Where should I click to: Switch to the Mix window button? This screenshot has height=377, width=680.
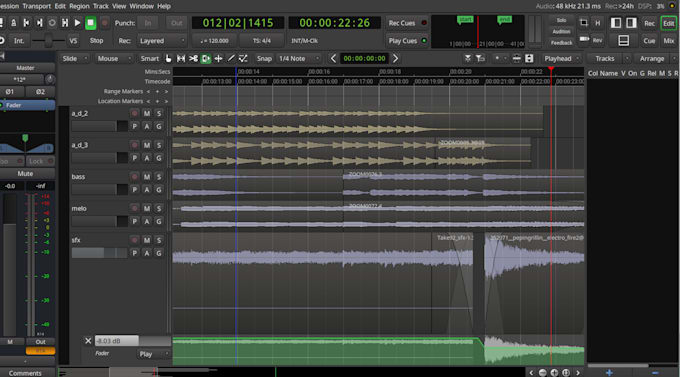click(x=668, y=41)
